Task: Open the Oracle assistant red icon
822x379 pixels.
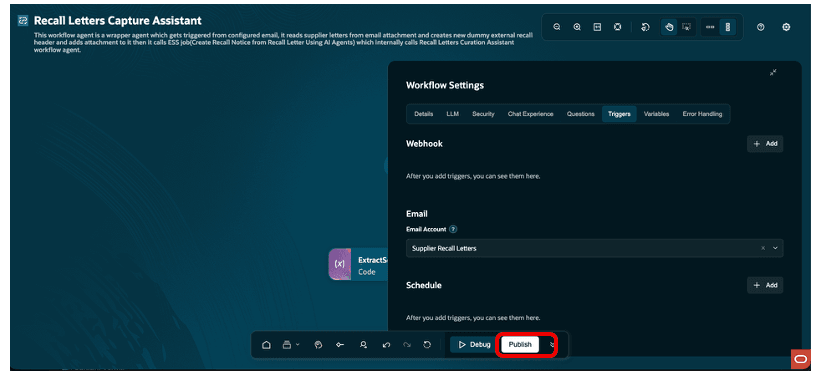Action: (x=801, y=359)
